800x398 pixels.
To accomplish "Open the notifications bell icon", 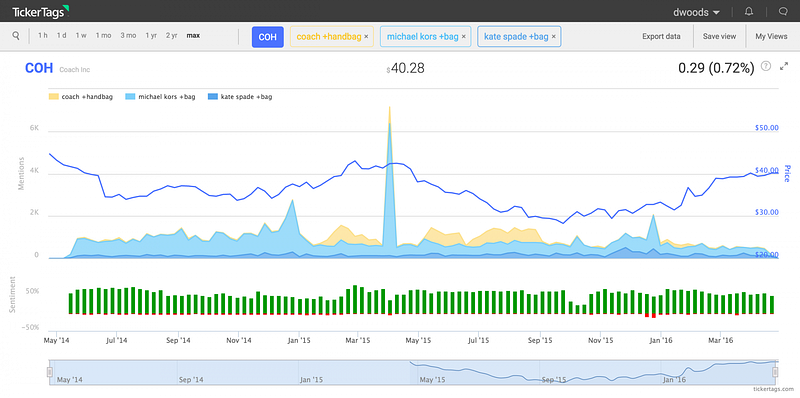I will [749, 11].
